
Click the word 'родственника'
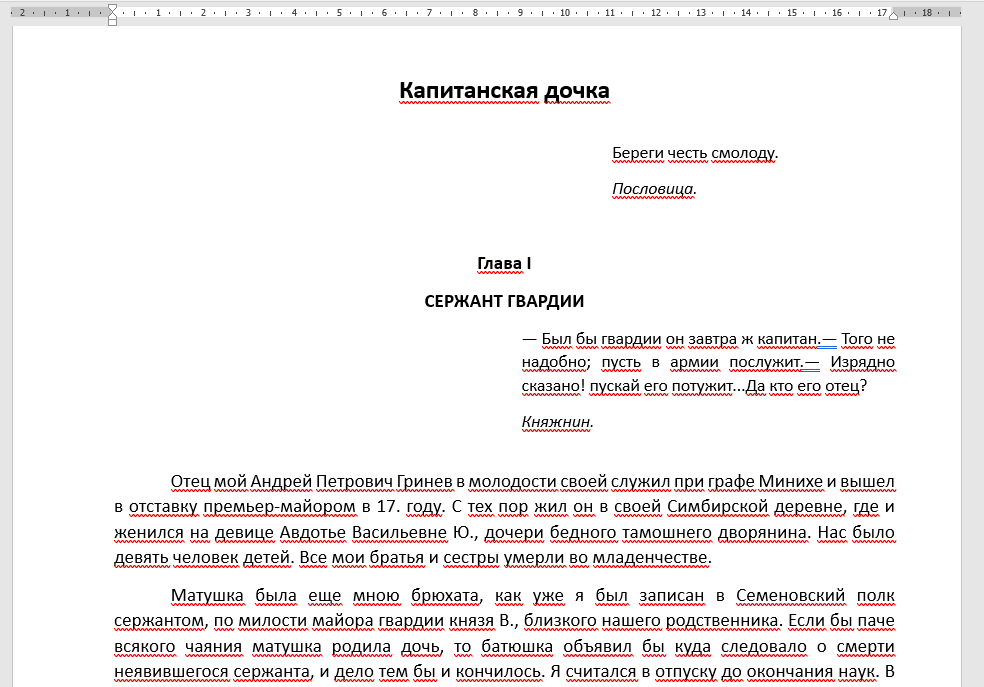coord(722,620)
